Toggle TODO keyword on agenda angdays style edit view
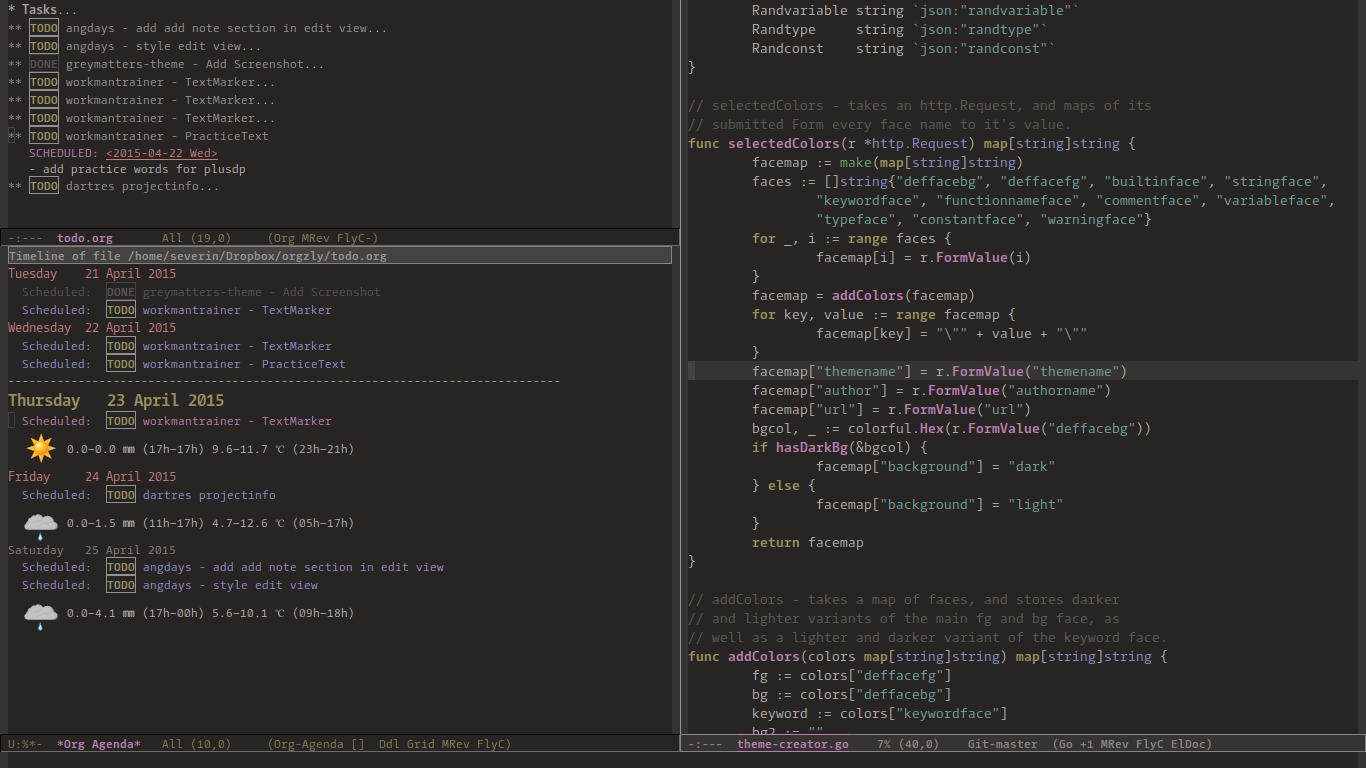Viewport: 1366px width, 768px height. pyautogui.click(x=121, y=585)
